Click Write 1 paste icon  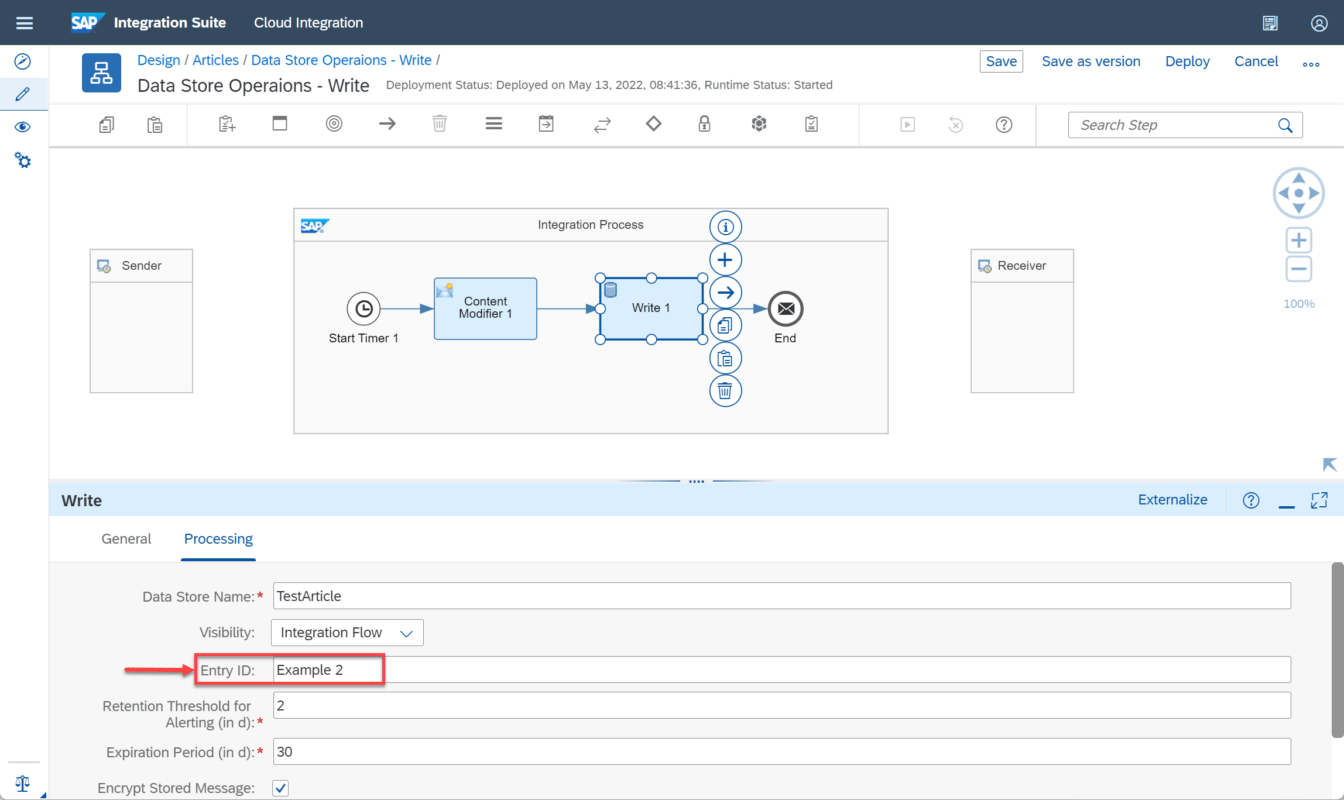tap(725, 358)
